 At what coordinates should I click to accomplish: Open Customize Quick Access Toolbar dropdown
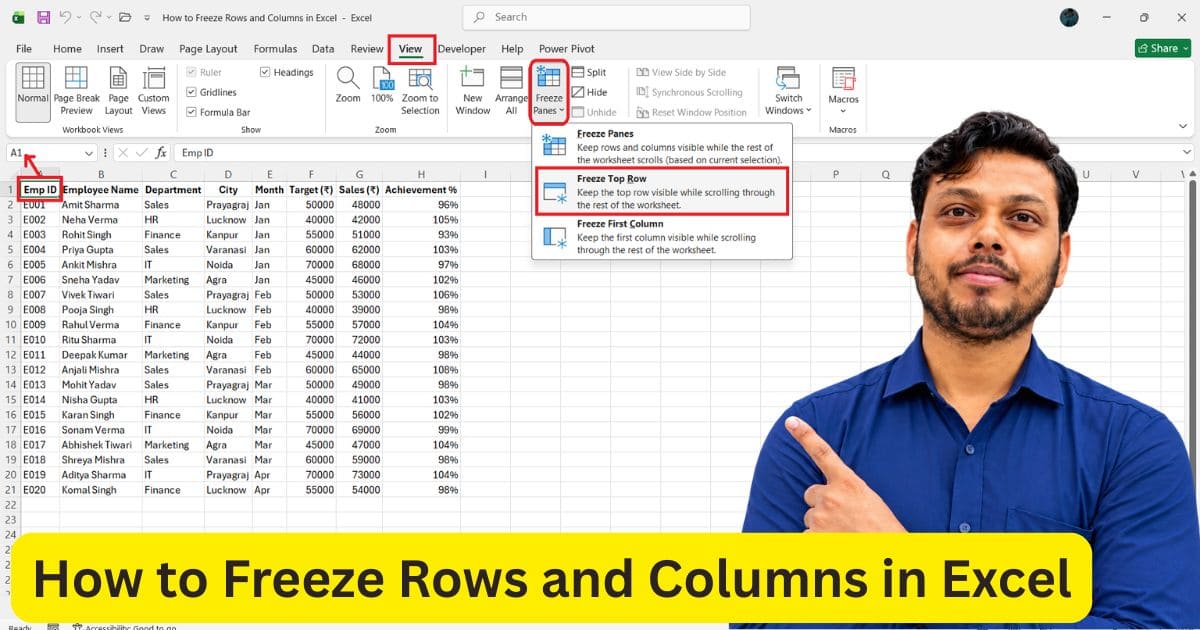coord(147,17)
